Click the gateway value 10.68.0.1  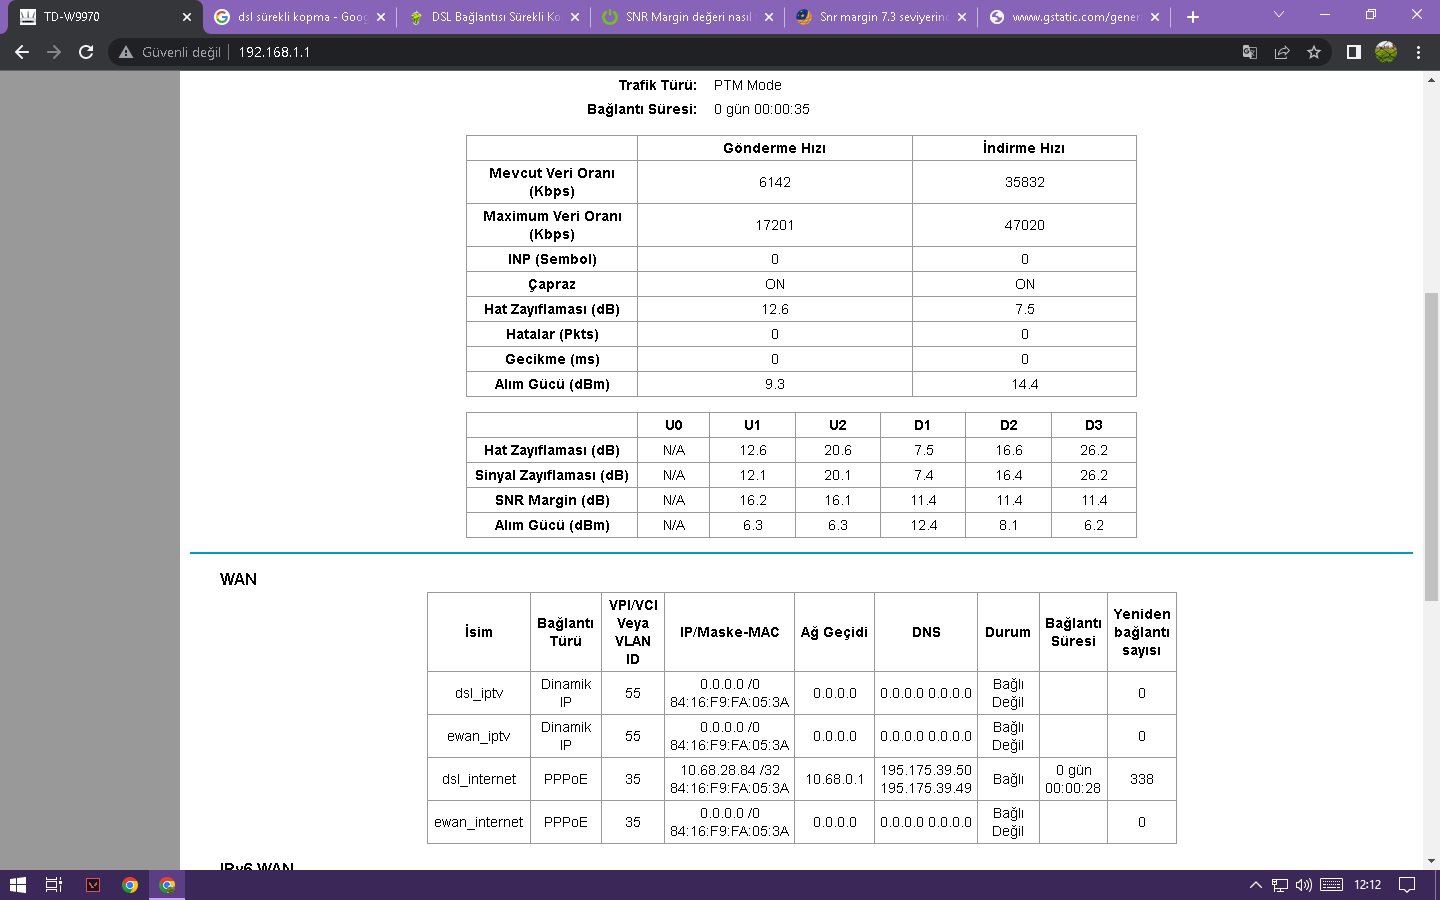[x=835, y=779]
